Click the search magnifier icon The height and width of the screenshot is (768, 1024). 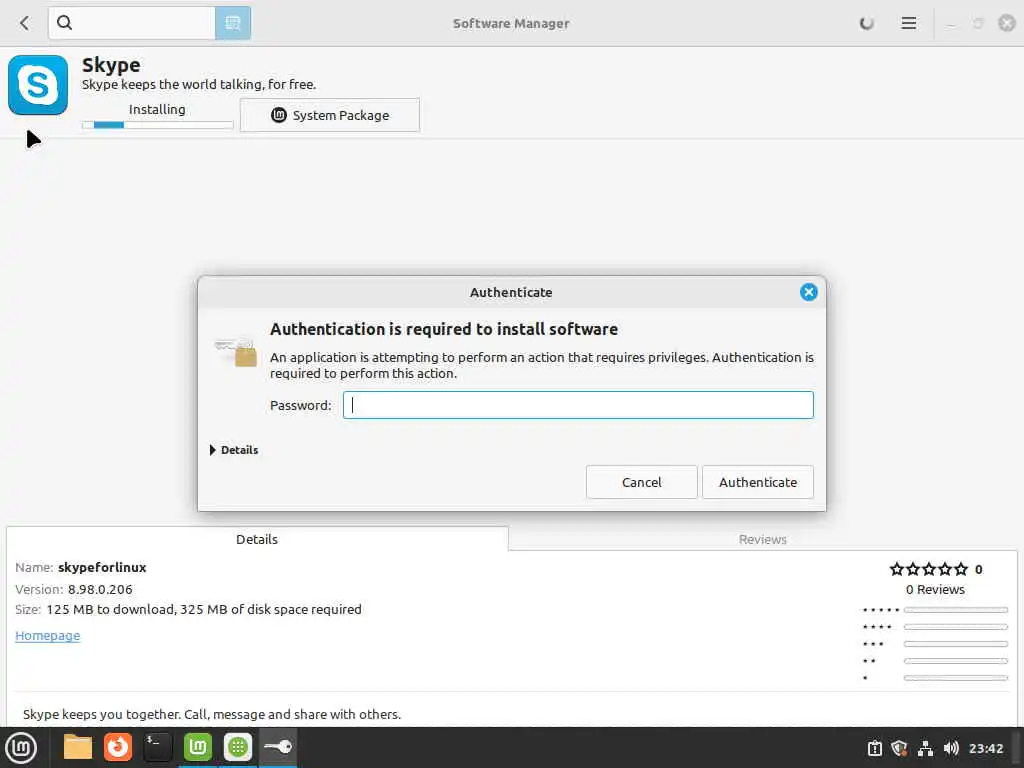[x=64, y=23]
